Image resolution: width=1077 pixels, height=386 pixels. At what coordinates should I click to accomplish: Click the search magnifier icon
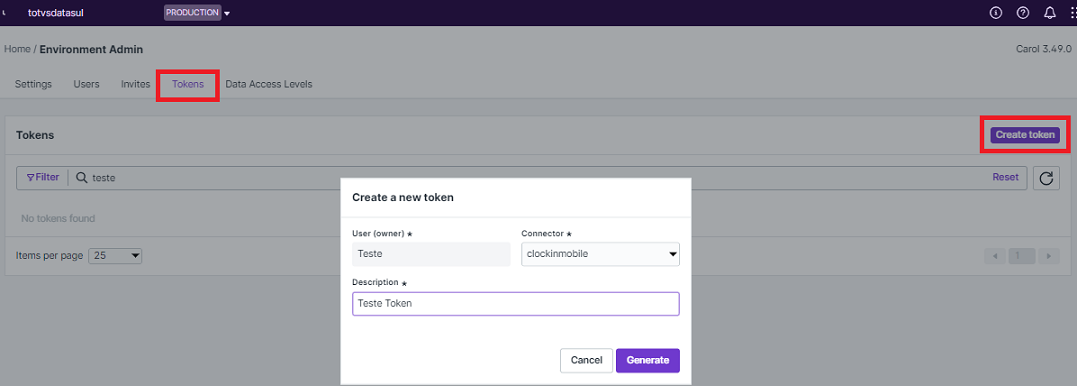tap(81, 177)
